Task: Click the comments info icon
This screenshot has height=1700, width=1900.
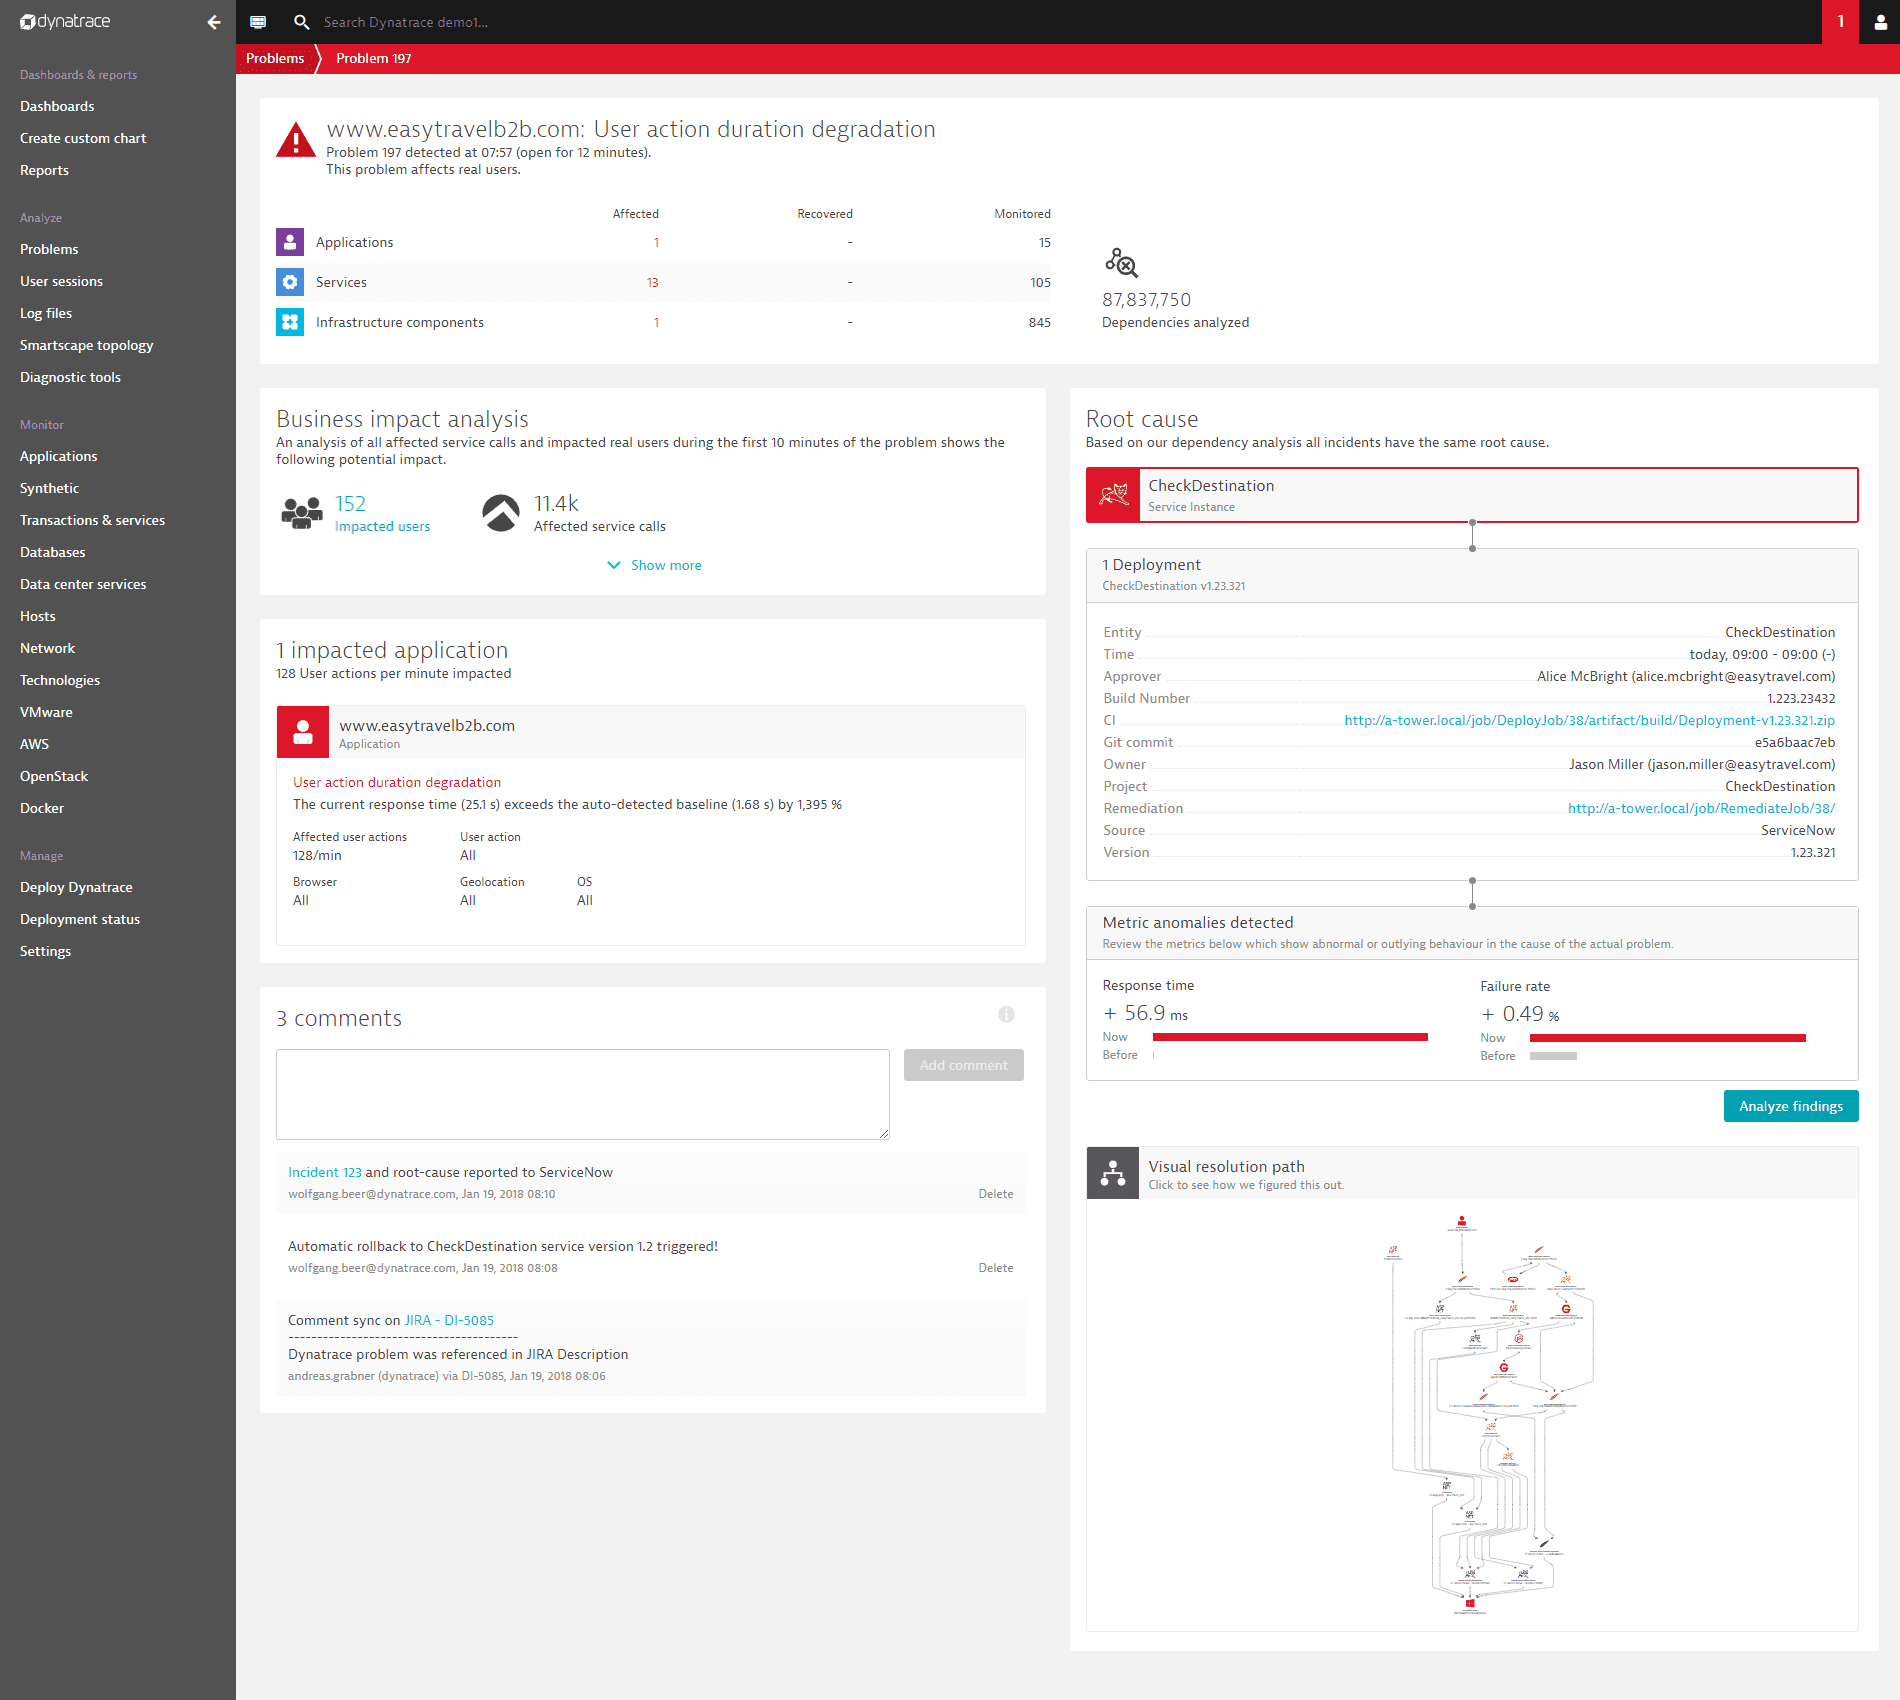Action: point(1006,1015)
